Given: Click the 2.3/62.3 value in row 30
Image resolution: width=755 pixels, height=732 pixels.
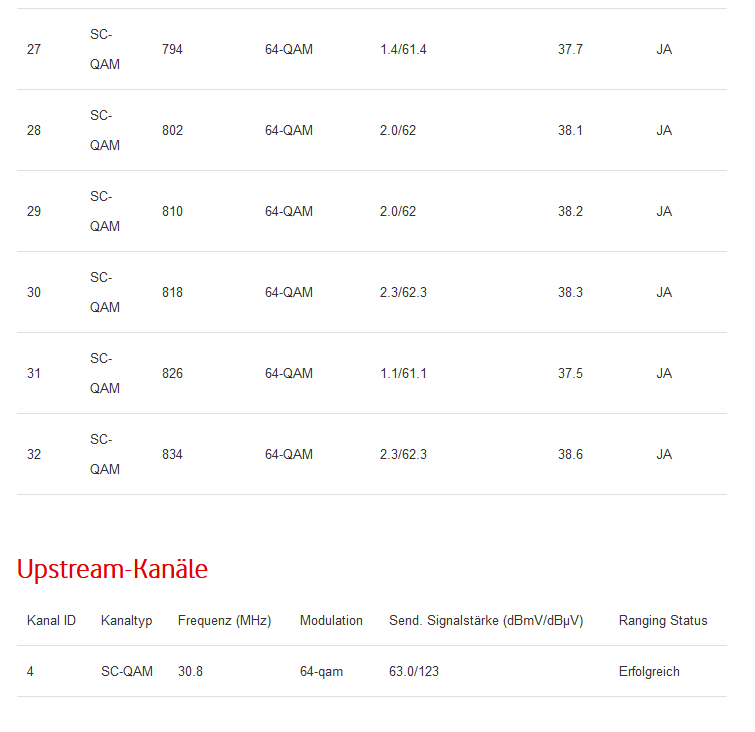Looking at the screenshot, I should coord(403,292).
